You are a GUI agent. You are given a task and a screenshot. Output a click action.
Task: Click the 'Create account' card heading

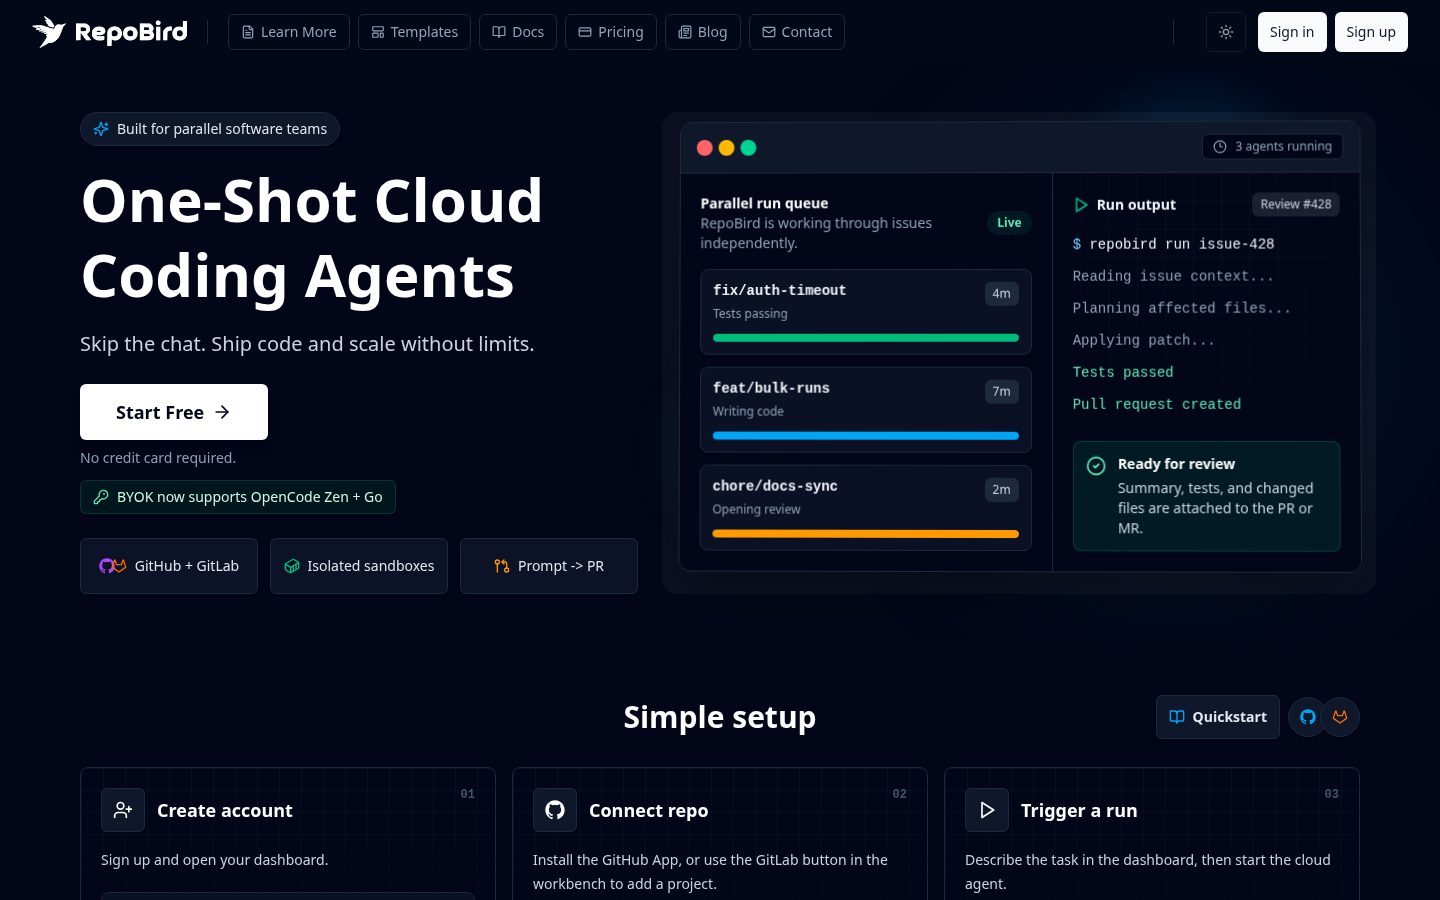225,811
